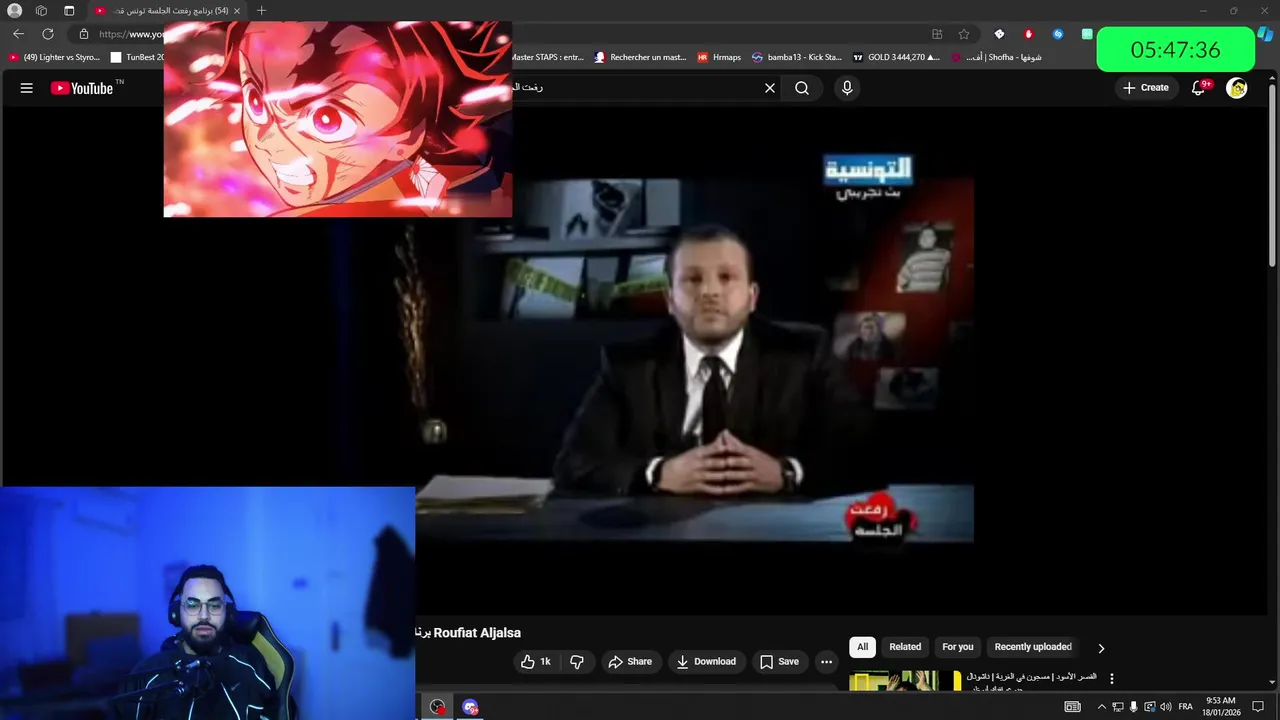Share the Roufiat Aljalsa video
1280x720 pixels.
(x=630, y=662)
